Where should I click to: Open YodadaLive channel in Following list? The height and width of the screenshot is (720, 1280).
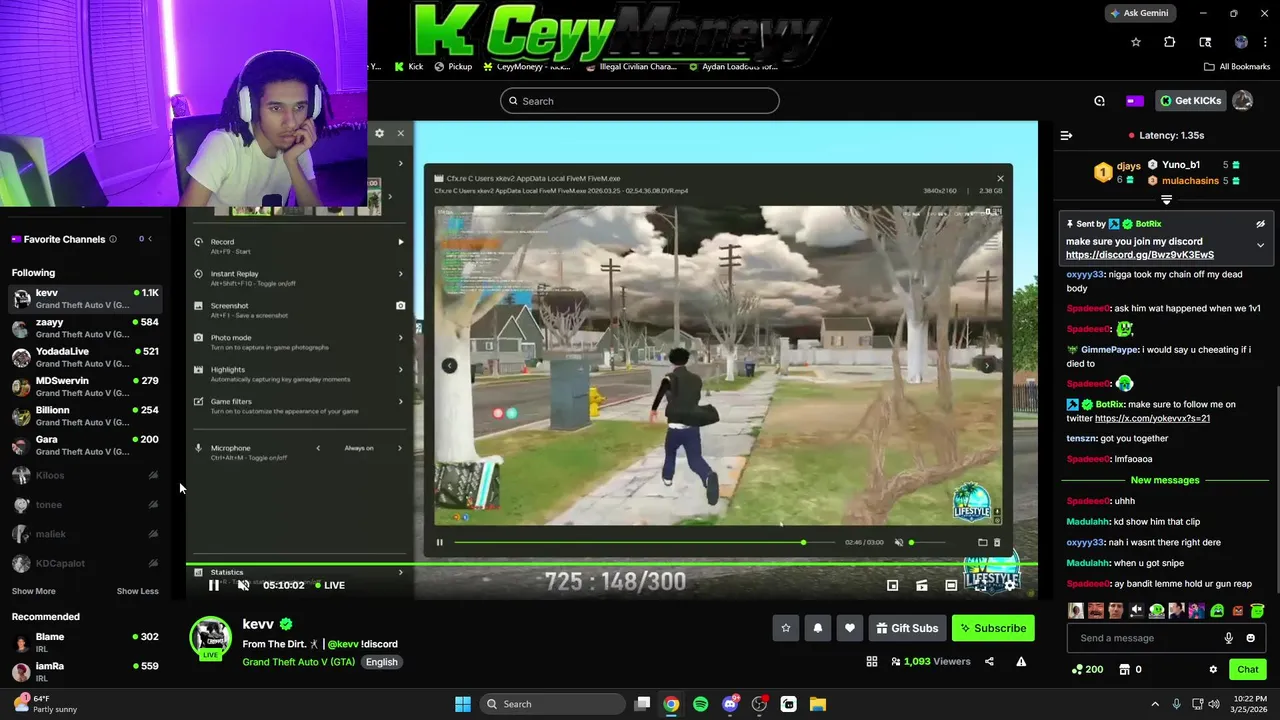click(84, 357)
